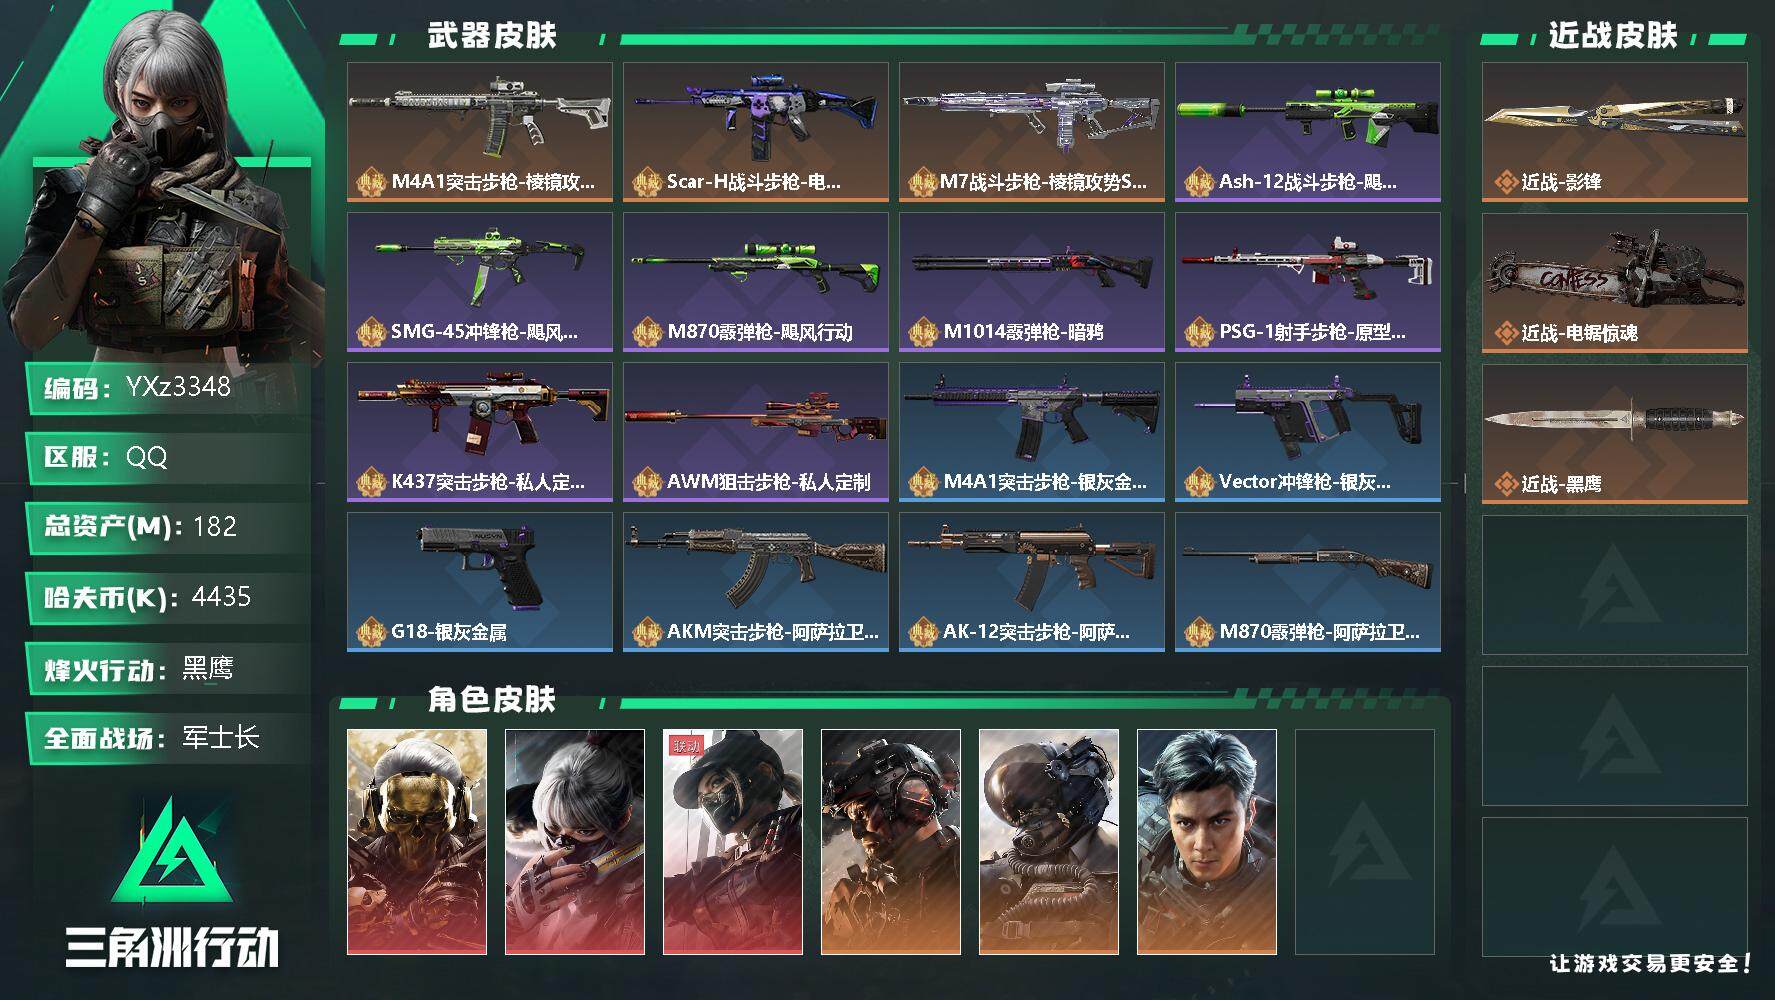
Task: Select the 近战-影锋 melee skin
Action: (x=1615, y=132)
